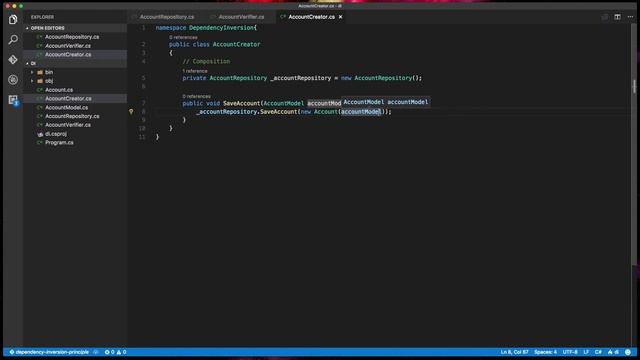Open the Source Control view
640x360 pixels.
[13, 60]
